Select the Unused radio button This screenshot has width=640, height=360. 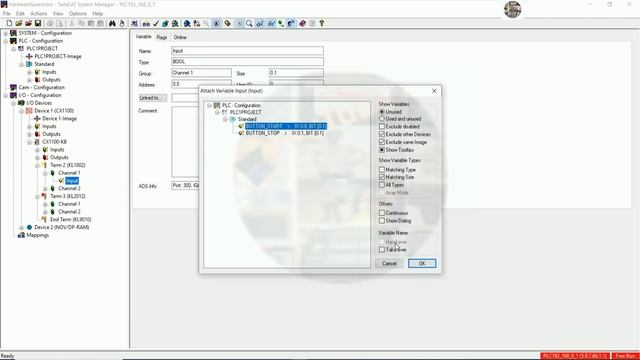382,111
